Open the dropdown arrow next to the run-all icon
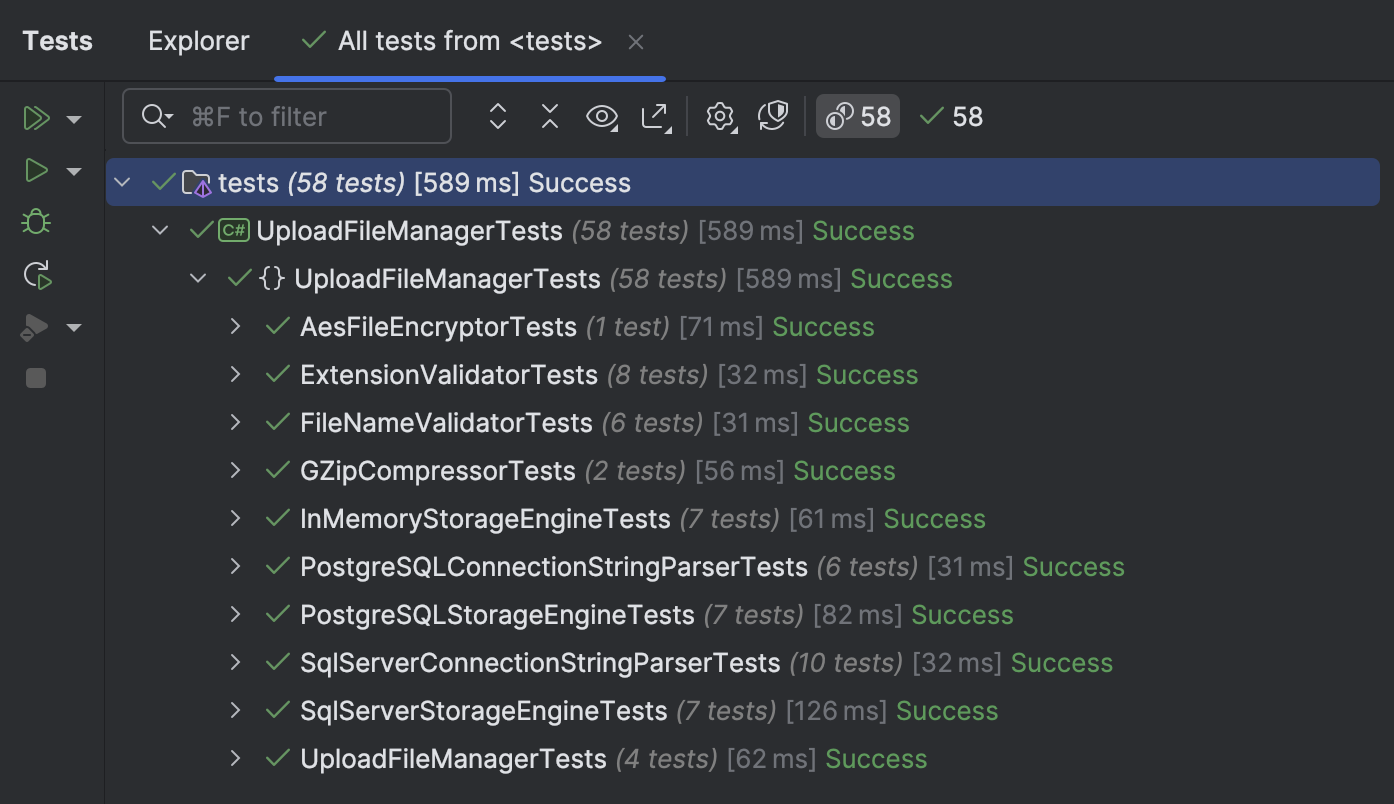Image resolution: width=1394 pixels, height=804 pixels. click(74, 118)
